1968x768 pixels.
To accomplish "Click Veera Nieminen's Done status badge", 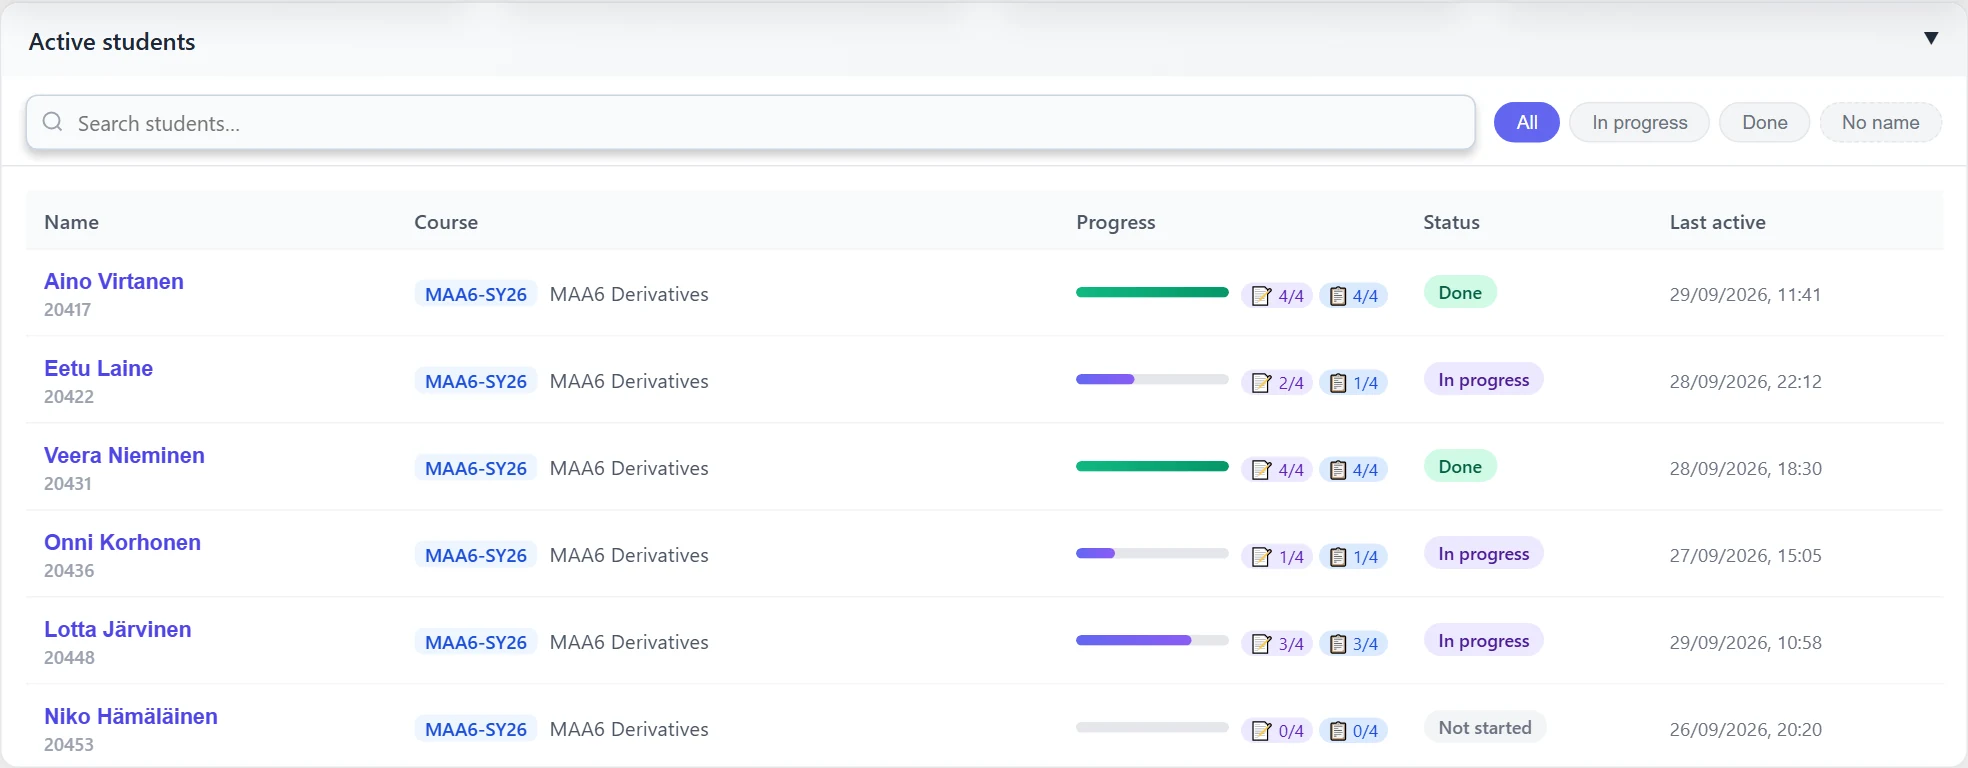I will coord(1460,466).
